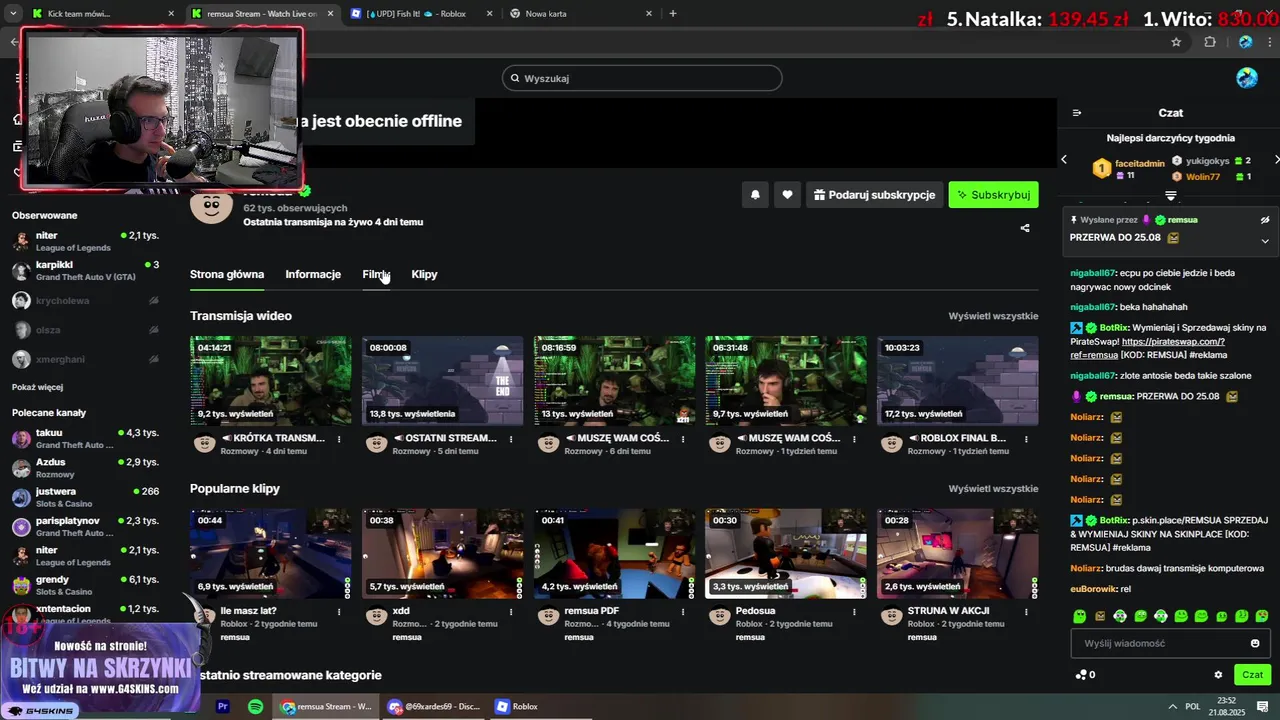Open the 00:44 Ile masz lat clip thumbnail
Screen dimensions: 1280x720
pyautogui.click(x=271, y=554)
